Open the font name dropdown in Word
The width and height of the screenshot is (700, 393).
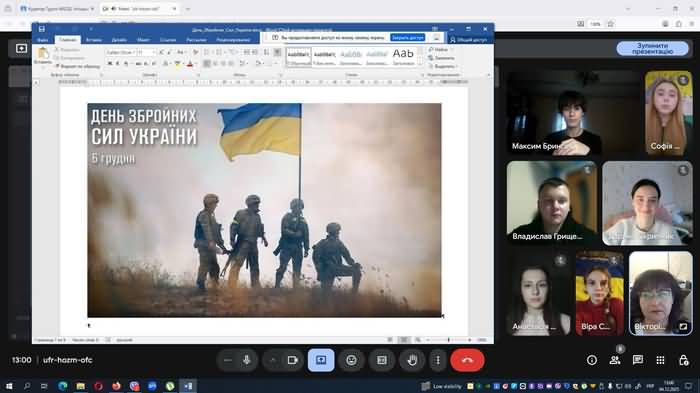tap(133, 53)
